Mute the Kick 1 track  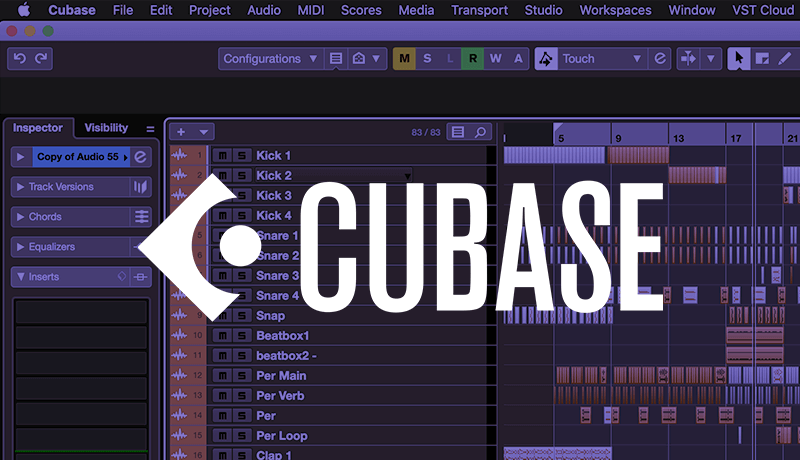click(222, 156)
